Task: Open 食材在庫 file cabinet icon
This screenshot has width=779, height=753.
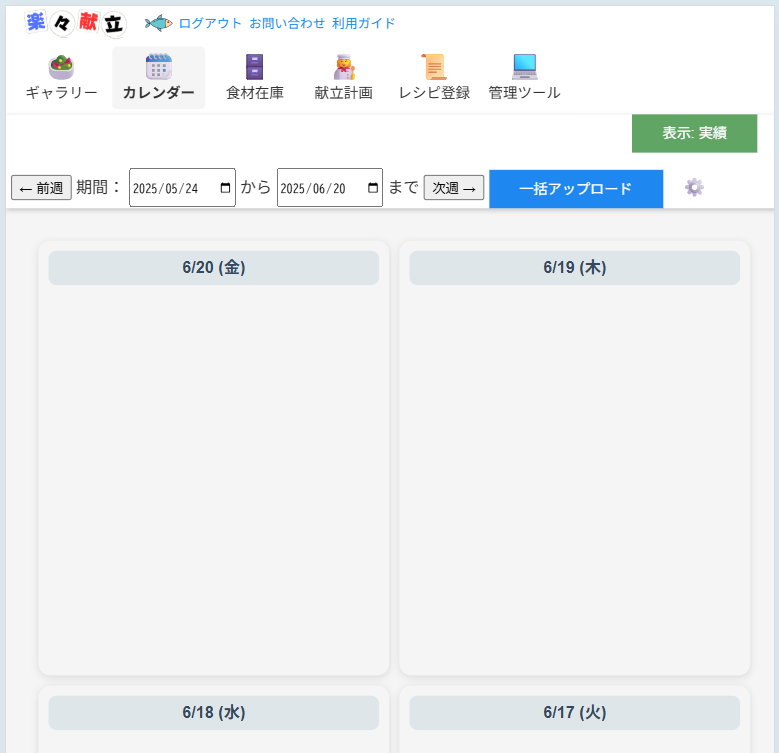Action: tap(254, 67)
